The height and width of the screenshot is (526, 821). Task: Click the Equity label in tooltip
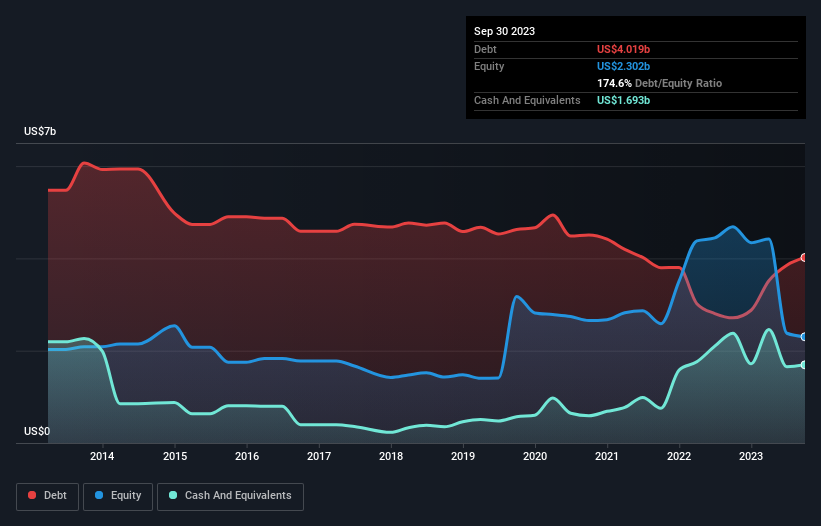pos(489,66)
